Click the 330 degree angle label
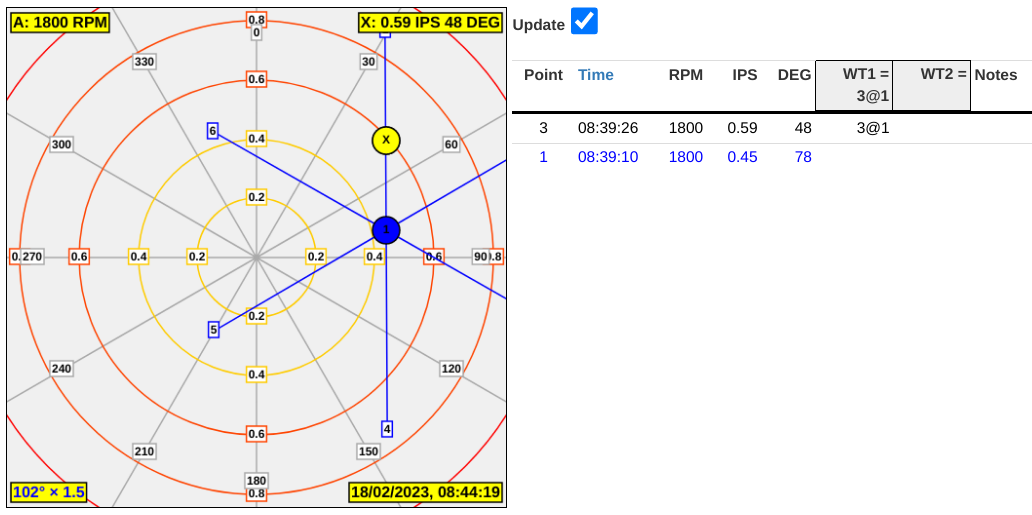Screen dimensions: 1032x515 pos(144,62)
